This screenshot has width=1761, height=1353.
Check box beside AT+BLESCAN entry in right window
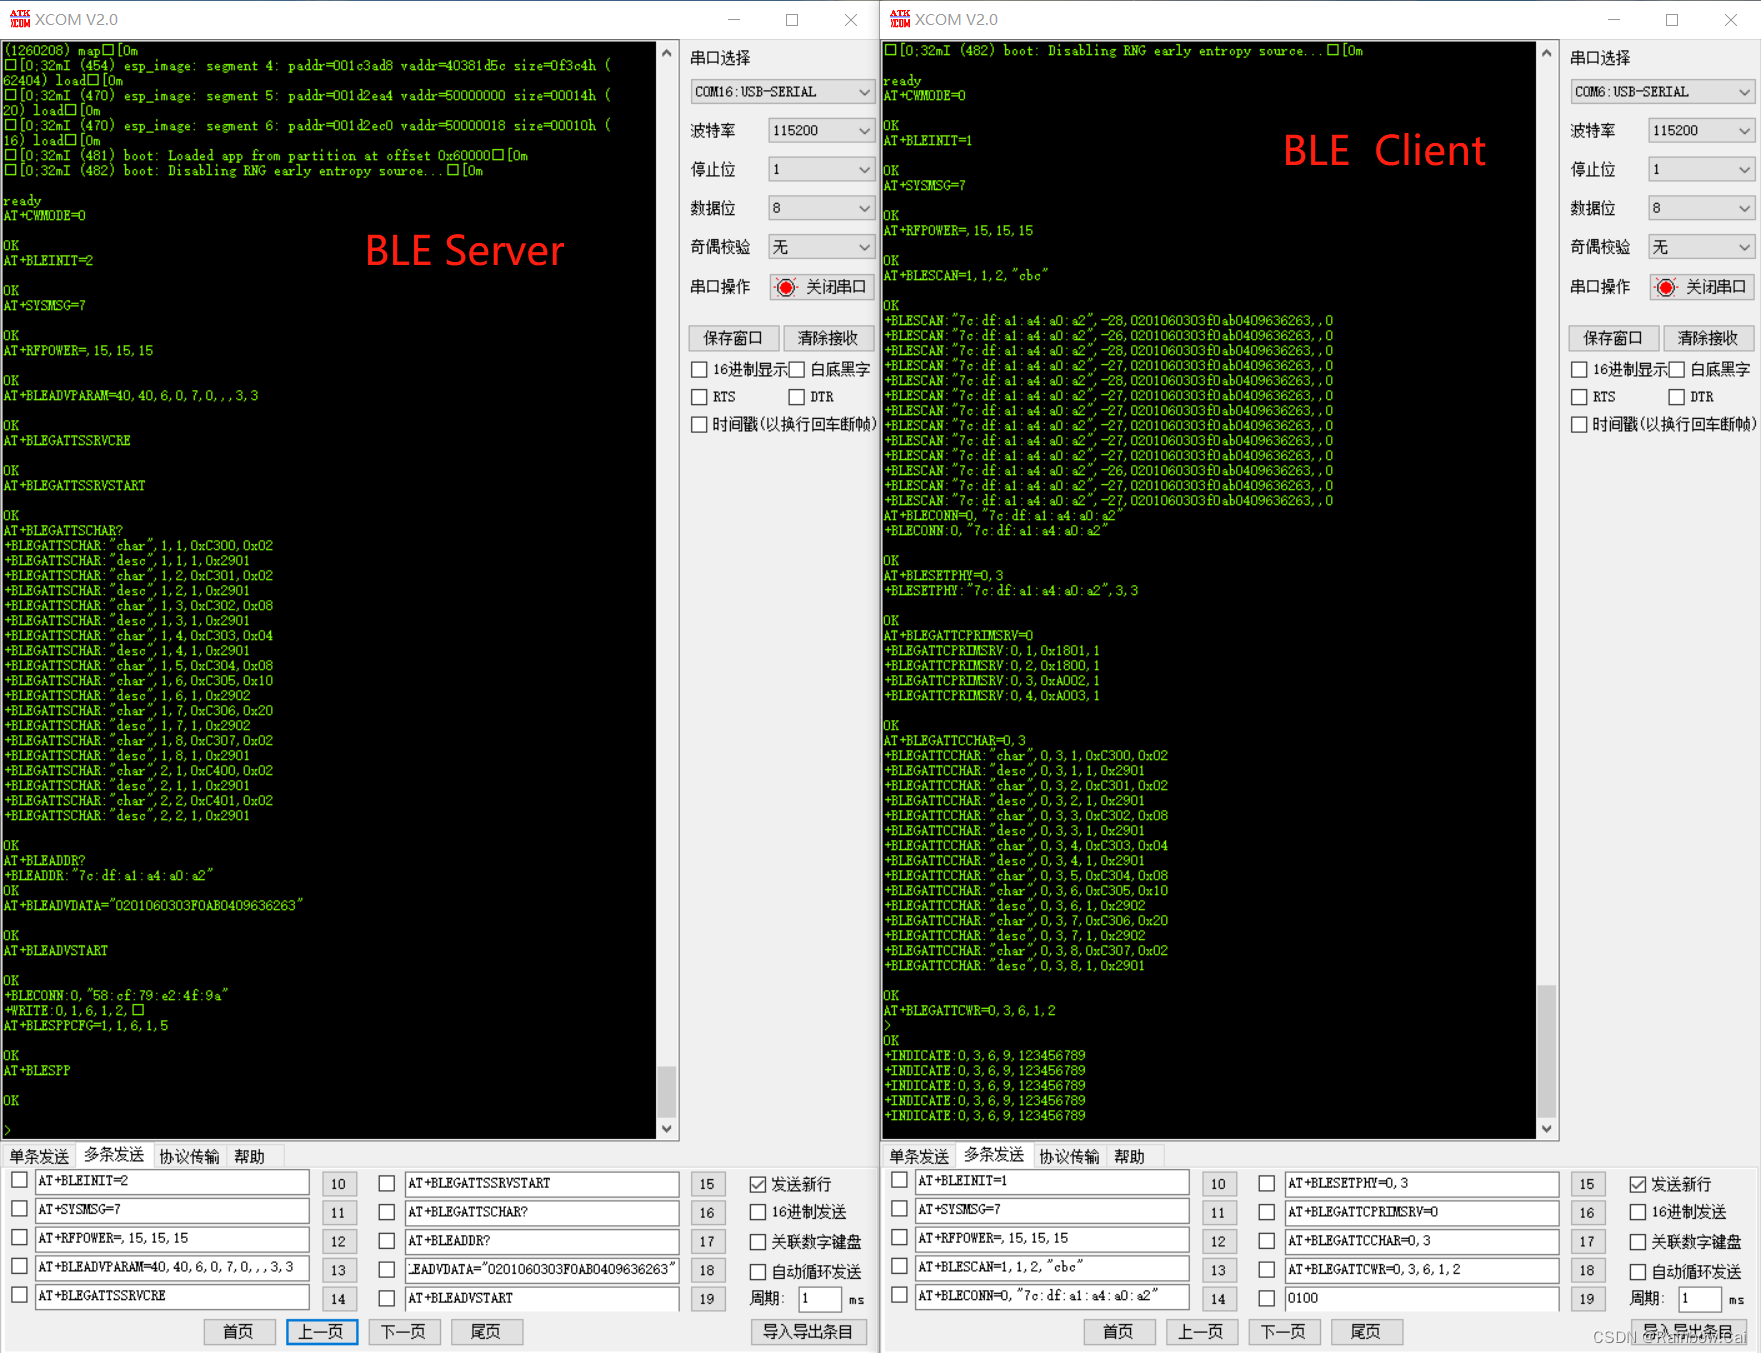coord(899,1266)
